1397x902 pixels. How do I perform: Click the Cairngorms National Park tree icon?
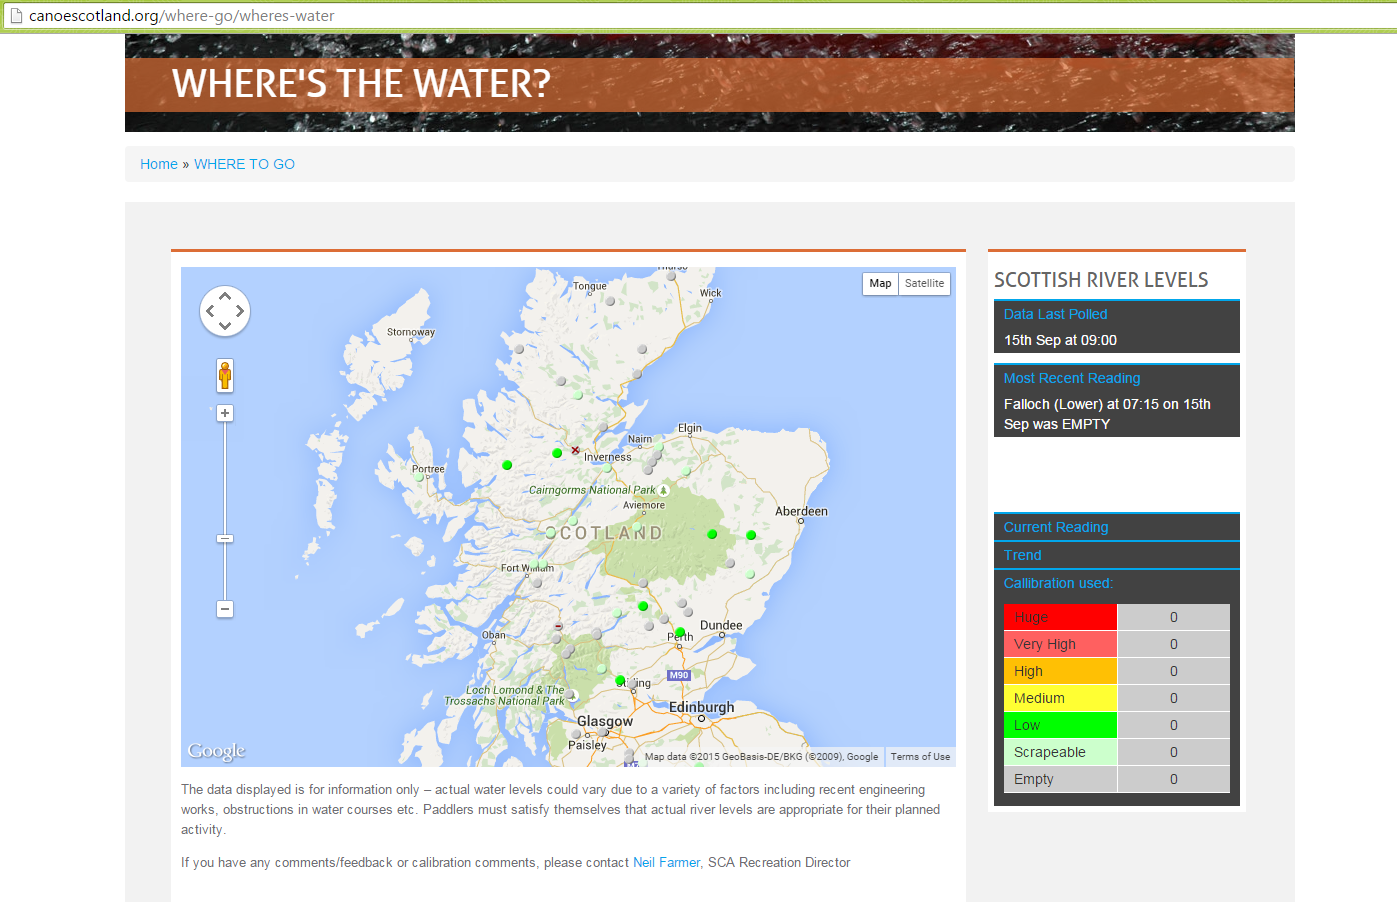pos(663,490)
